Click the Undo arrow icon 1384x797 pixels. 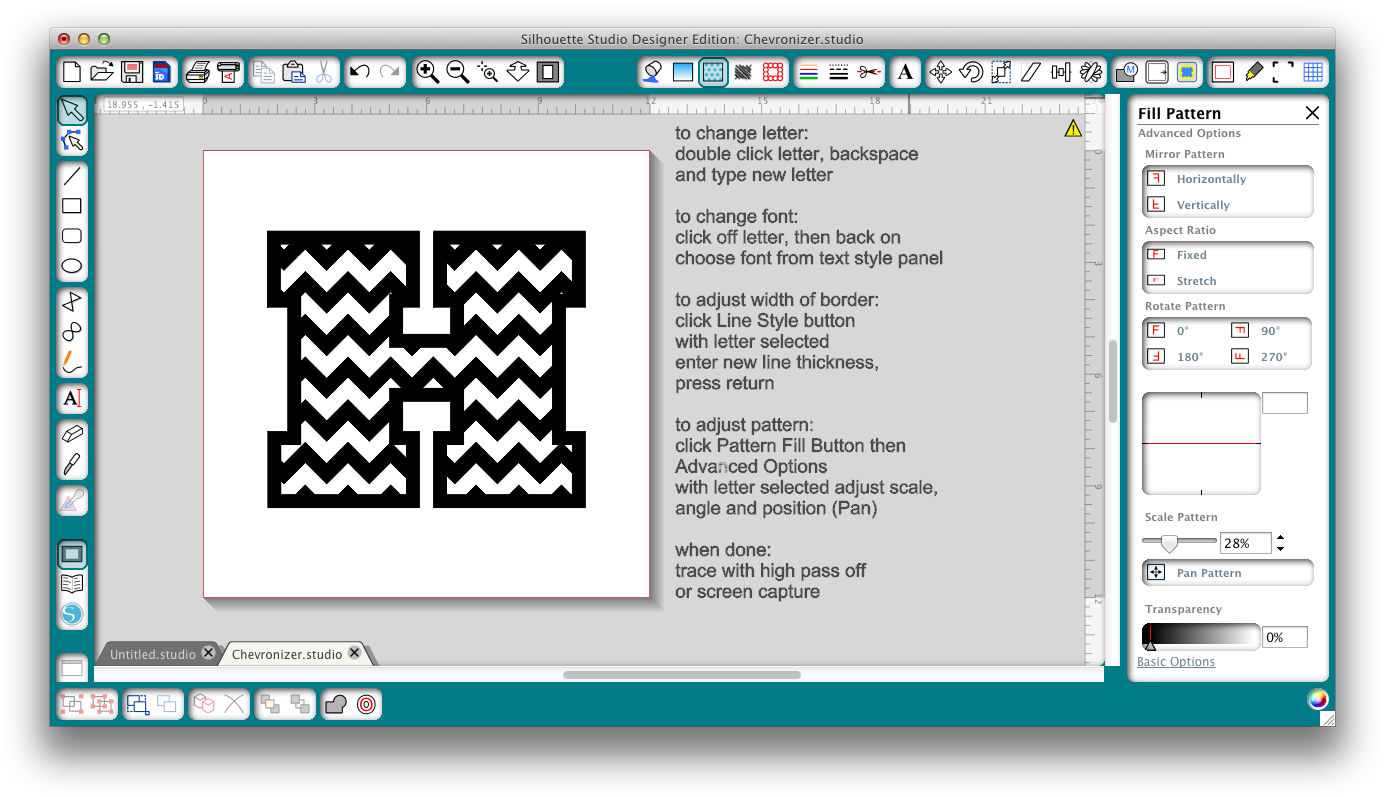(x=360, y=72)
